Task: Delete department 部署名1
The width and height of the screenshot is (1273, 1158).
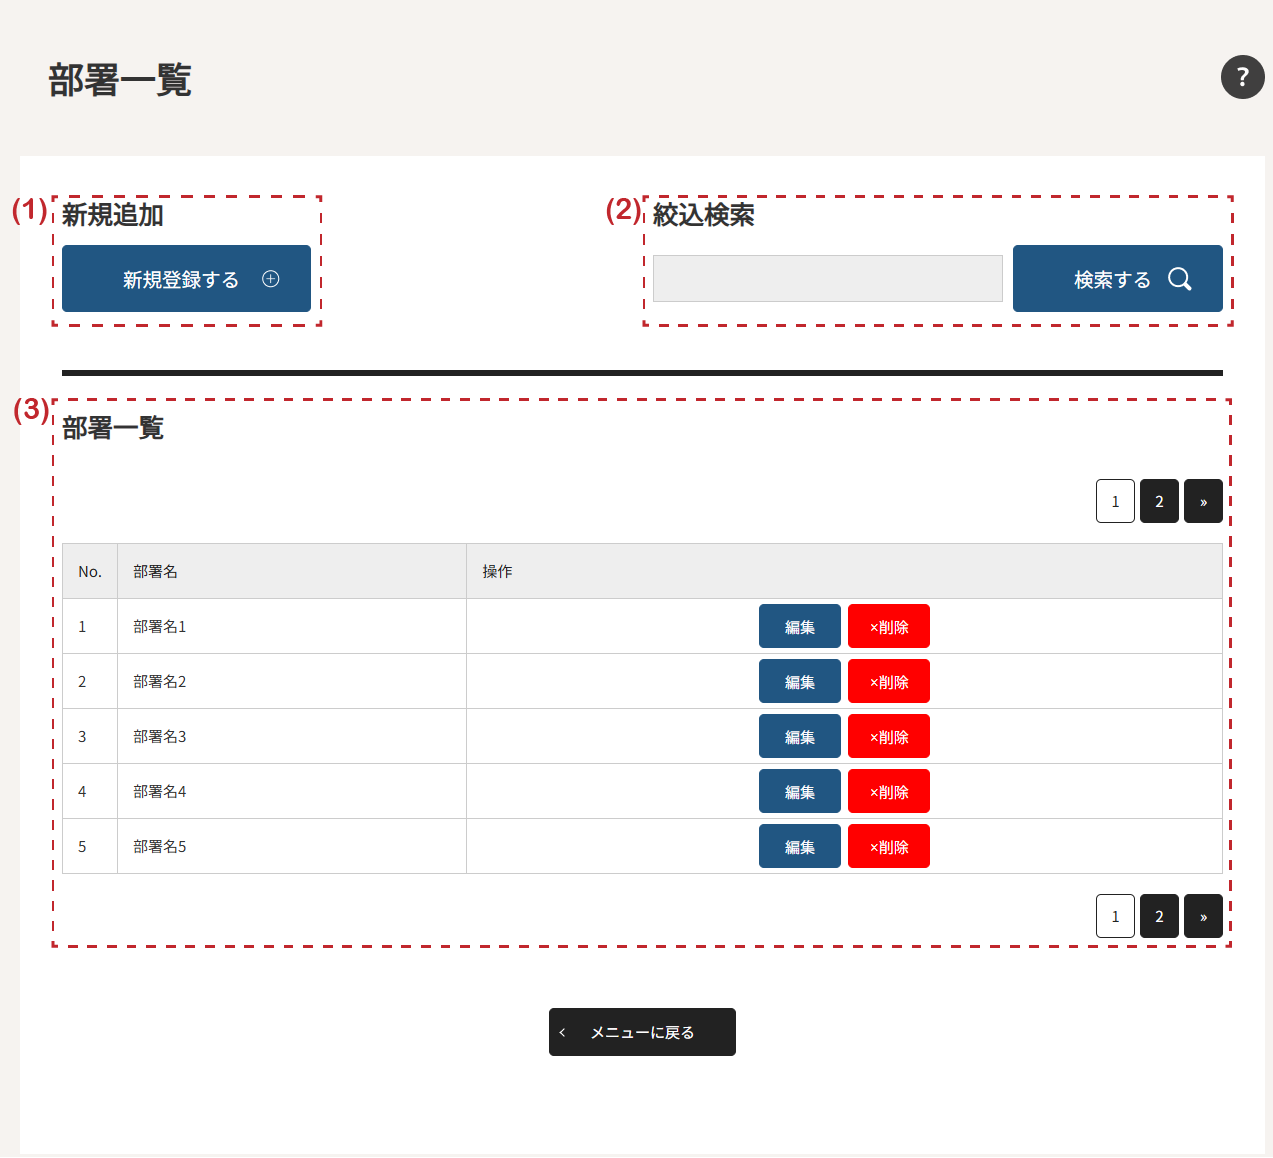Action: coord(888,627)
